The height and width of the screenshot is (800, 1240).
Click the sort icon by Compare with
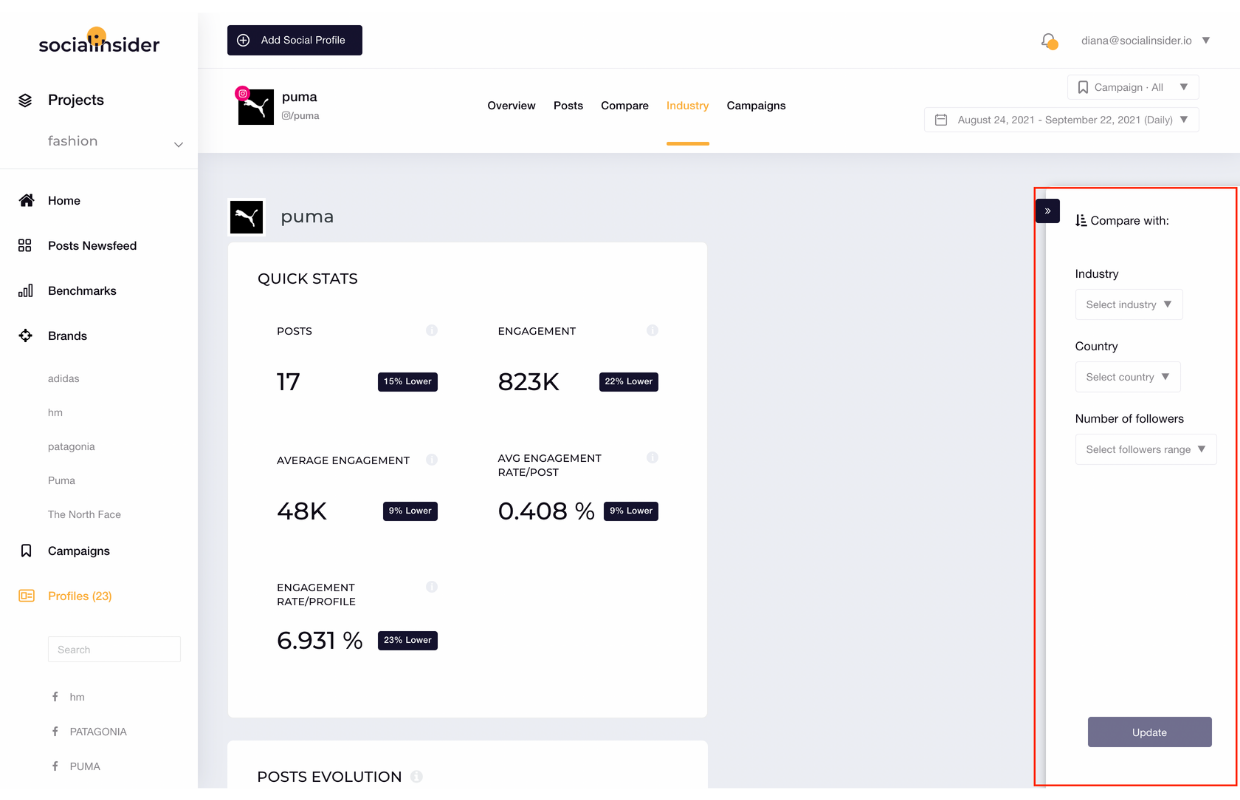pos(1081,220)
